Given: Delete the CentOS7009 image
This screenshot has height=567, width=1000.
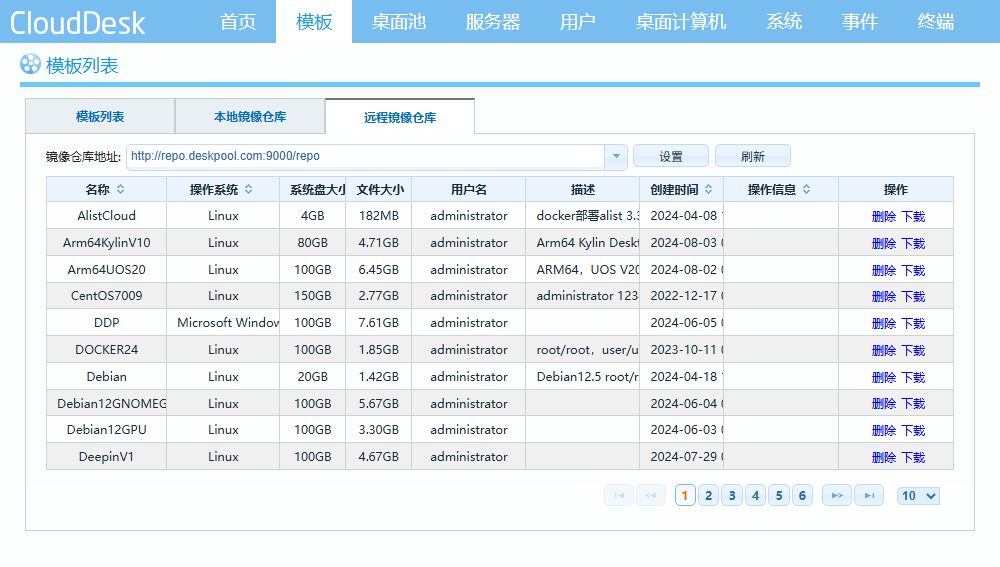Looking at the screenshot, I should pyautogui.click(x=884, y=297).
